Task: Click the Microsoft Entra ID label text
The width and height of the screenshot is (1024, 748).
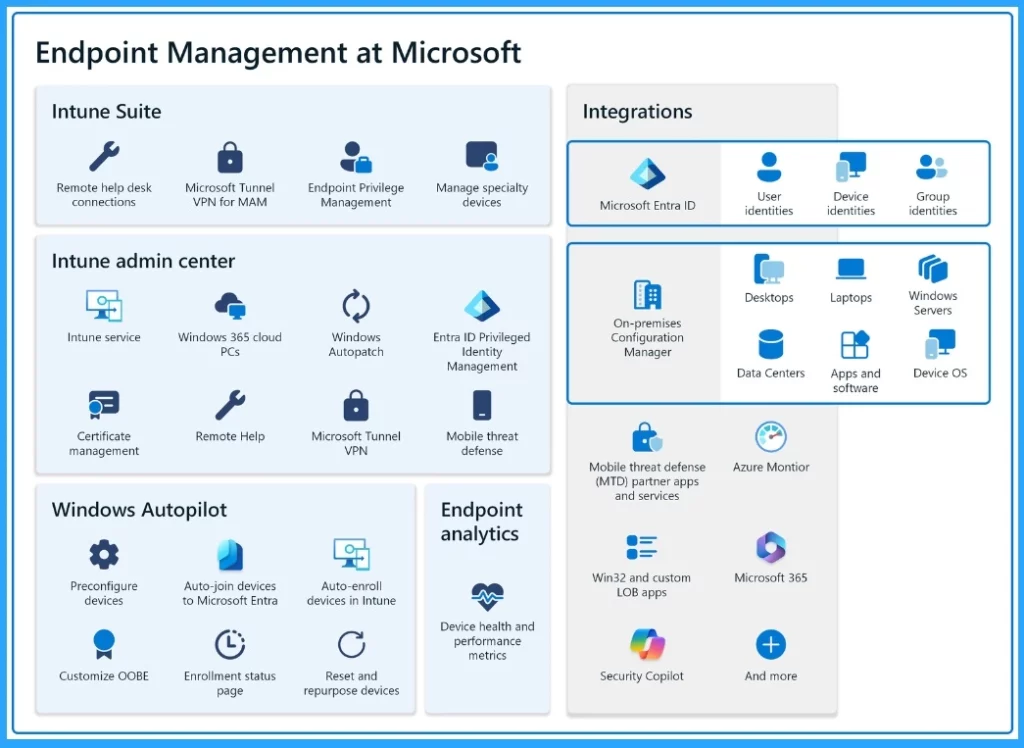Action: point(647,206)
